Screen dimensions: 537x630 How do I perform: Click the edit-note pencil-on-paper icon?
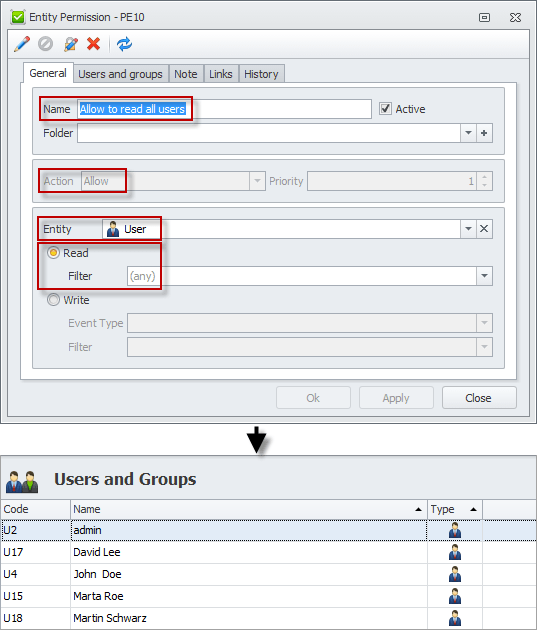(70, 44)
